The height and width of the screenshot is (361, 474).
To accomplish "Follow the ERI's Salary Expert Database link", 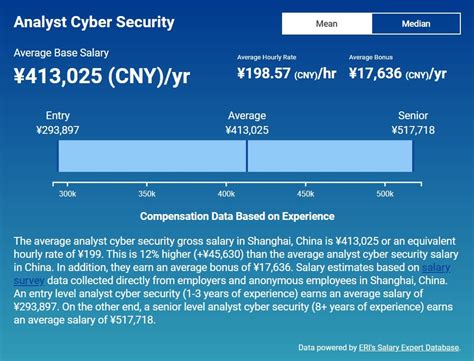I will (409, 348).
